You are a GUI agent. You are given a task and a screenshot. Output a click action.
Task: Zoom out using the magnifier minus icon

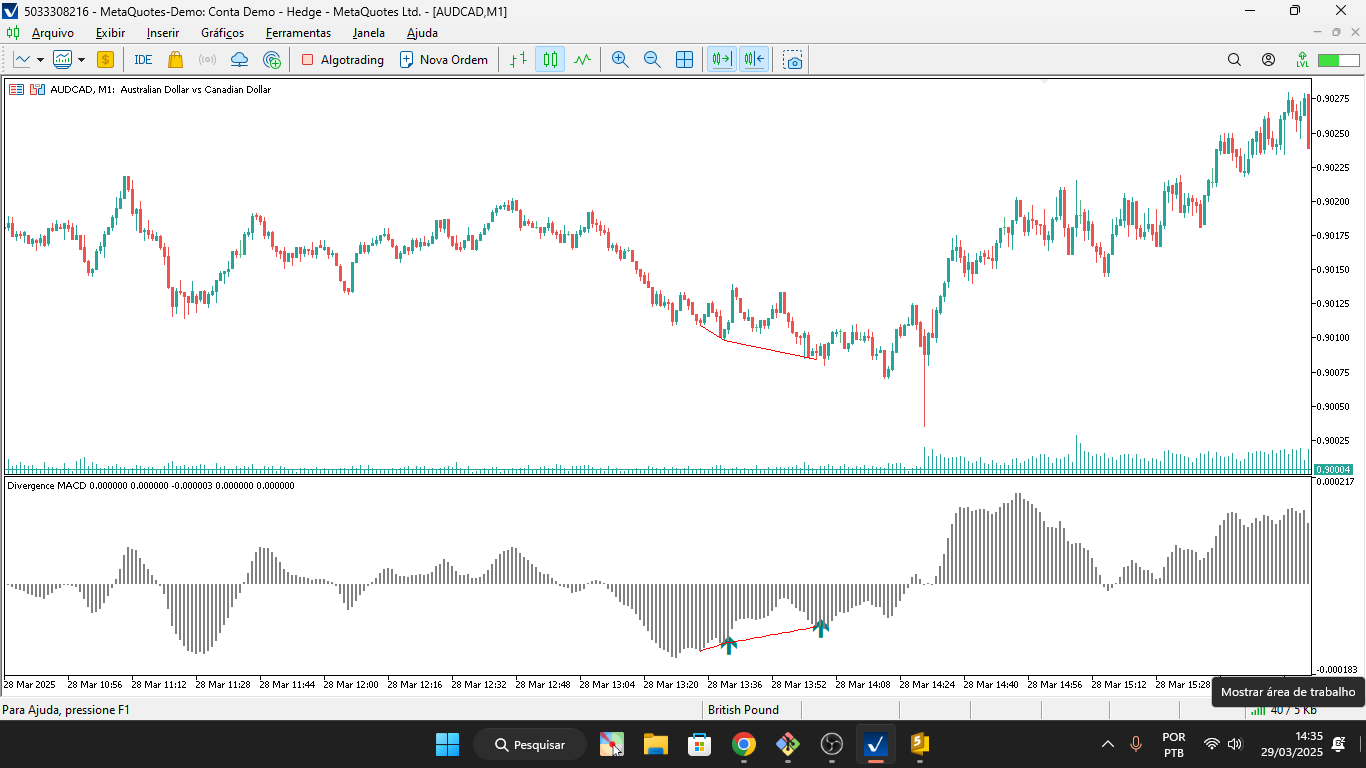(x=652, y=59)
